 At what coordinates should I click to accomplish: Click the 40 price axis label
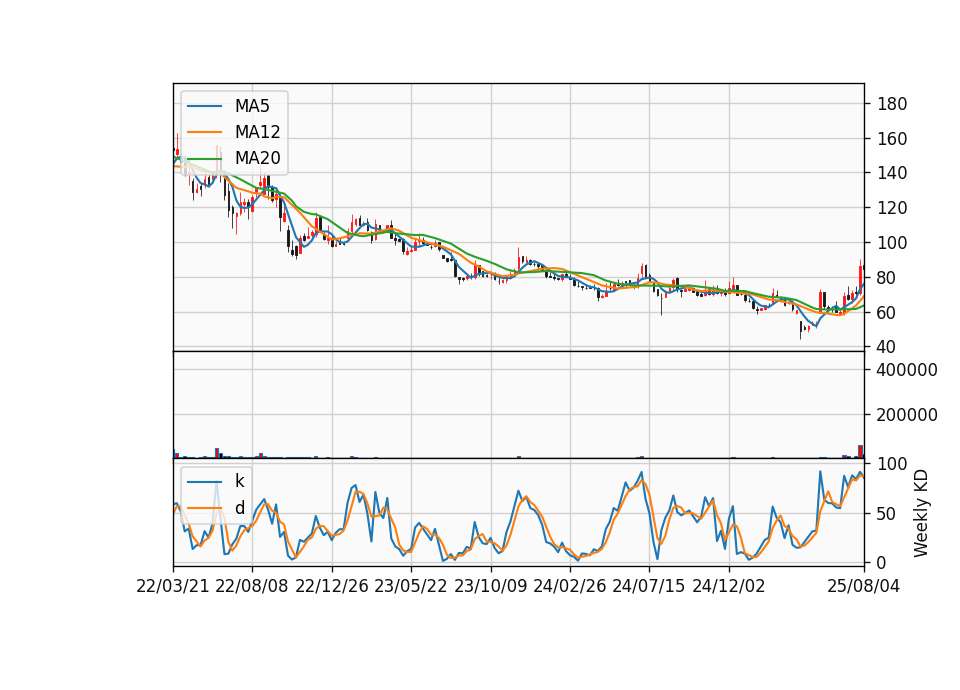[x=887, y=347]
